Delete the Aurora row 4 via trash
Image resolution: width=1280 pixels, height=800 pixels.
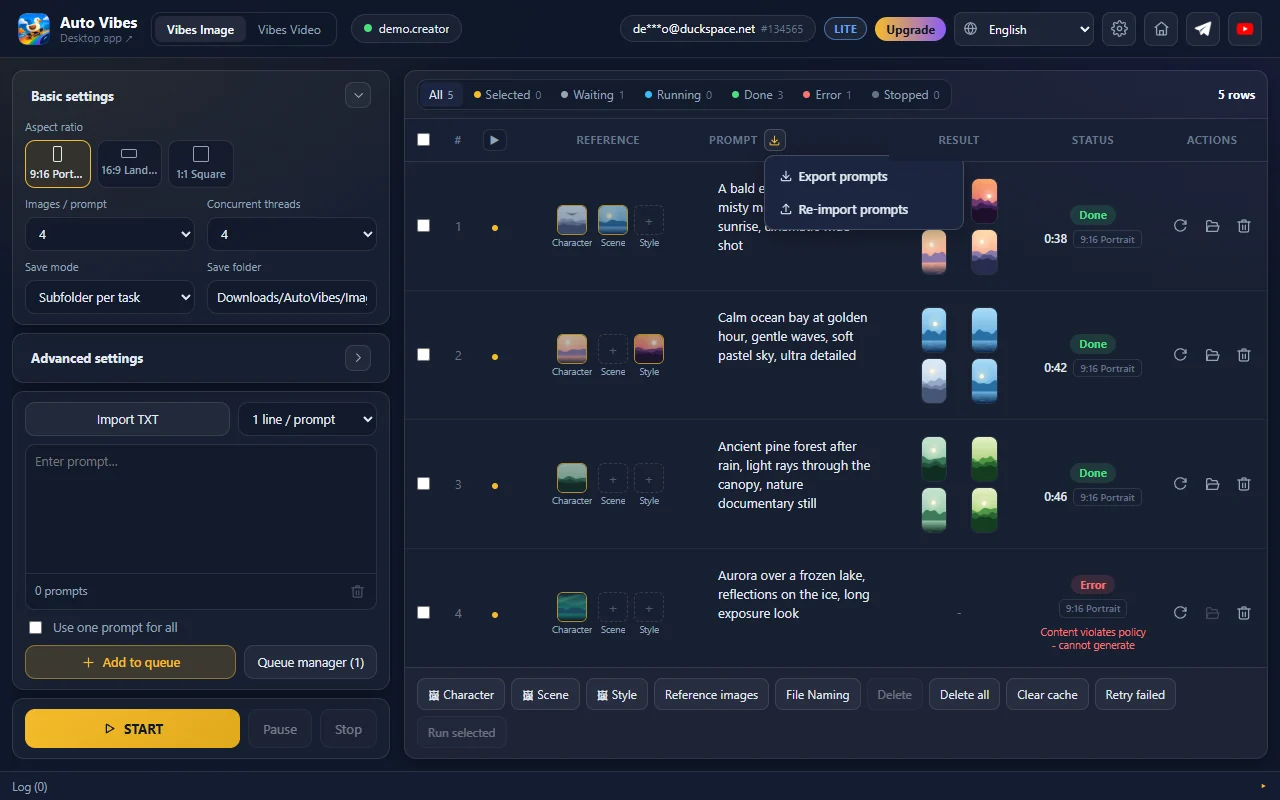(1244, 613)
